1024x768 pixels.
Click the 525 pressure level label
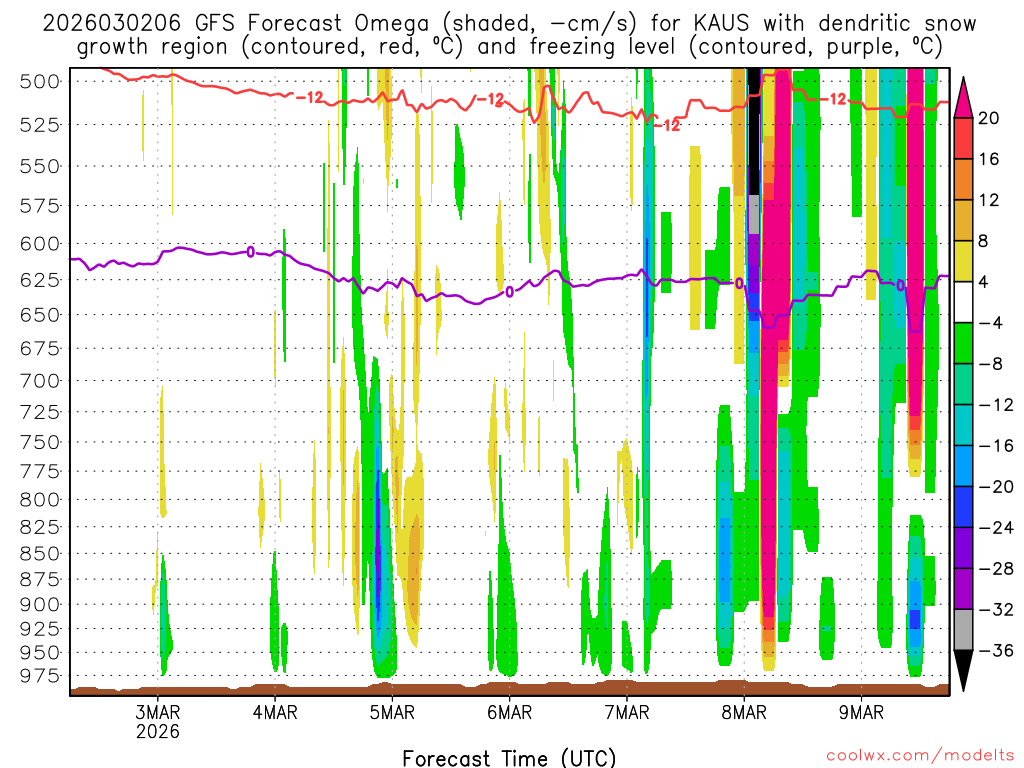click(x=39, y=124)
